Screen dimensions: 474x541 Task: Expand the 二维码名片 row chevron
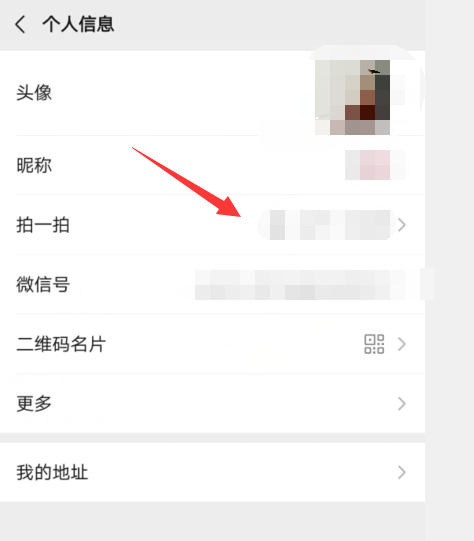click(x=402, y=344)
